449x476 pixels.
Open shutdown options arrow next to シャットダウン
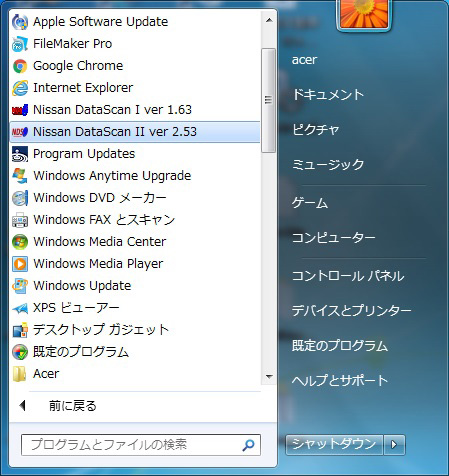click(x=394, y=445)
